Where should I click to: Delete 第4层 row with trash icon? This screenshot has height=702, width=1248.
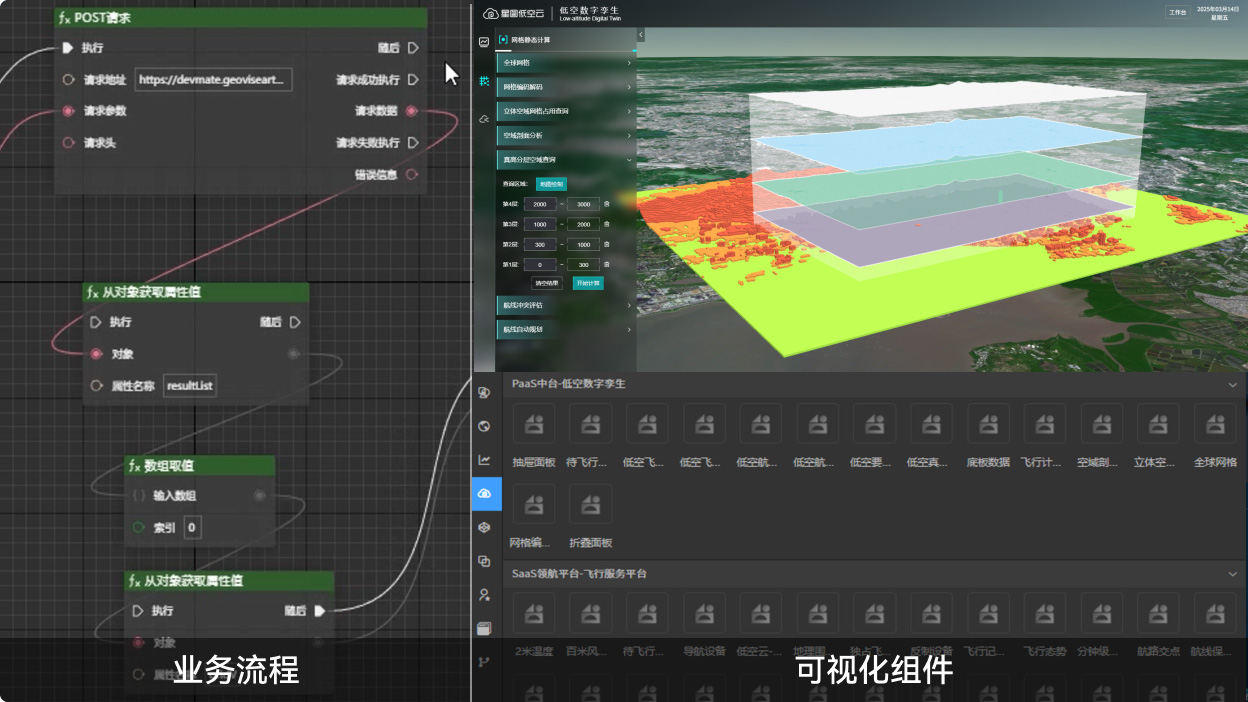(x=607, y=204)
